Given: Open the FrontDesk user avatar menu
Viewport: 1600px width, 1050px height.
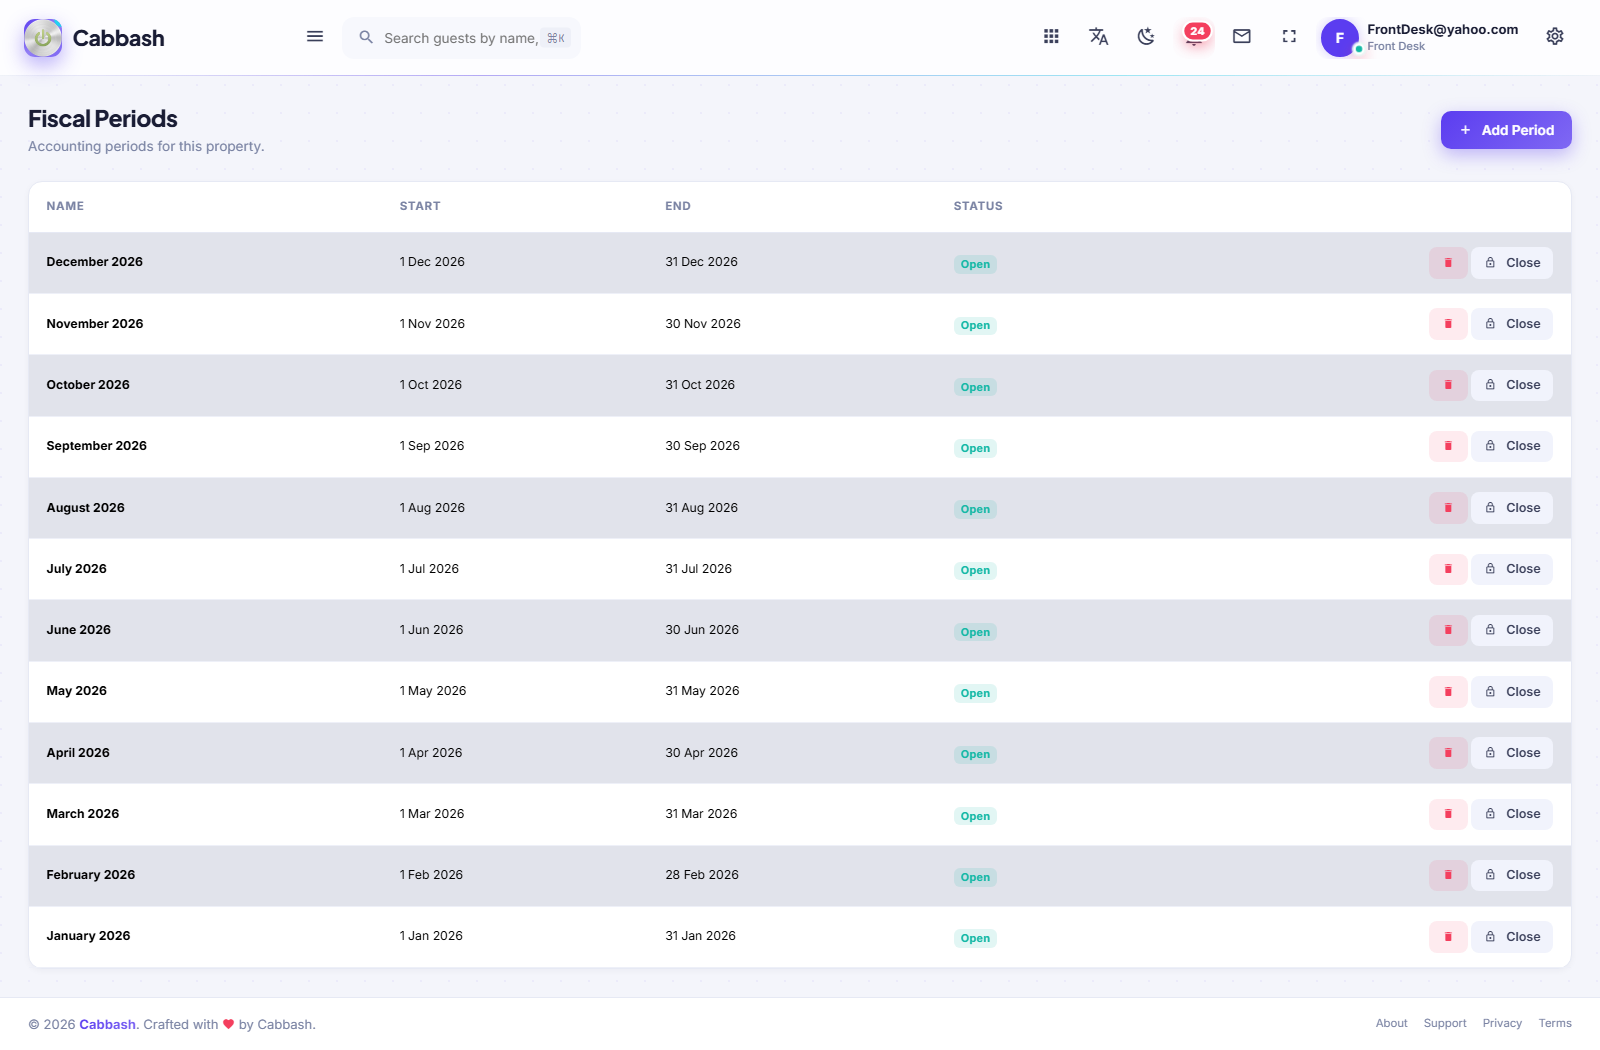Looking at the screenshot, I should tap(1340, 38).
